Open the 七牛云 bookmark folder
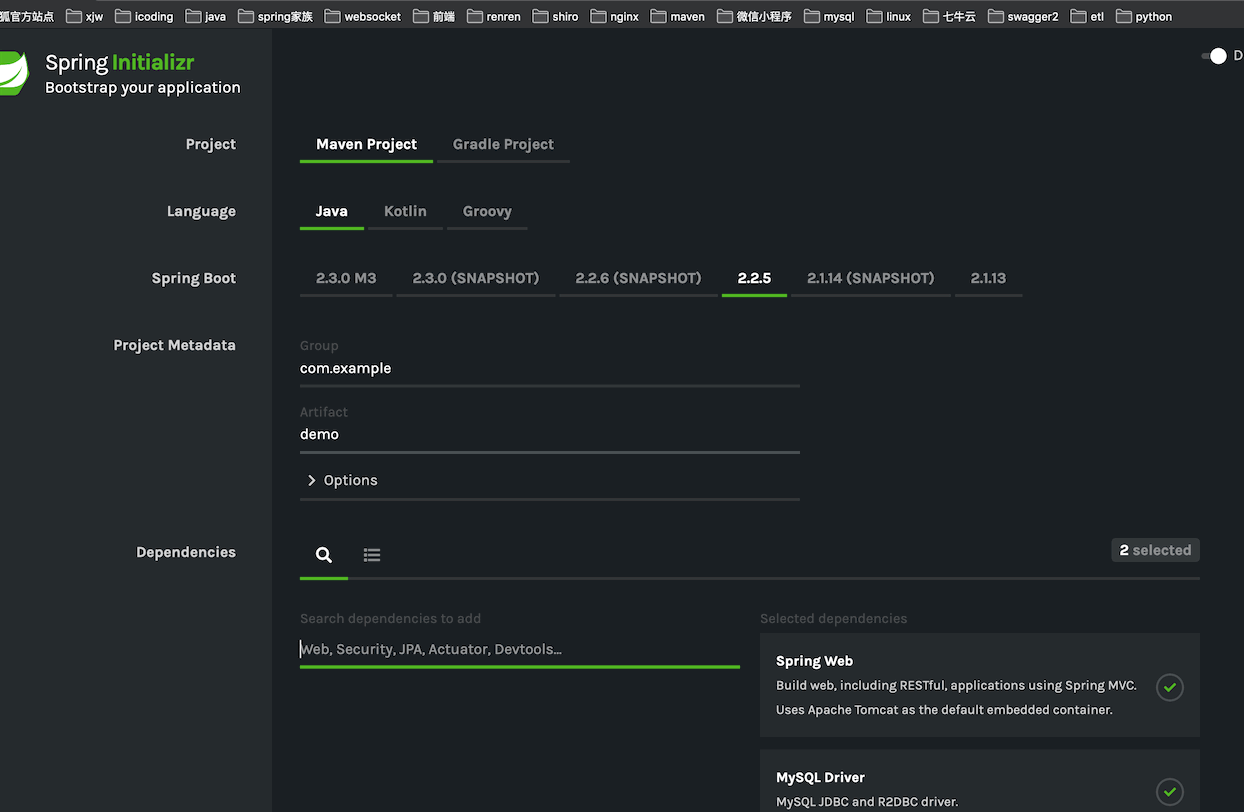1244x812 pixels. 949,16
